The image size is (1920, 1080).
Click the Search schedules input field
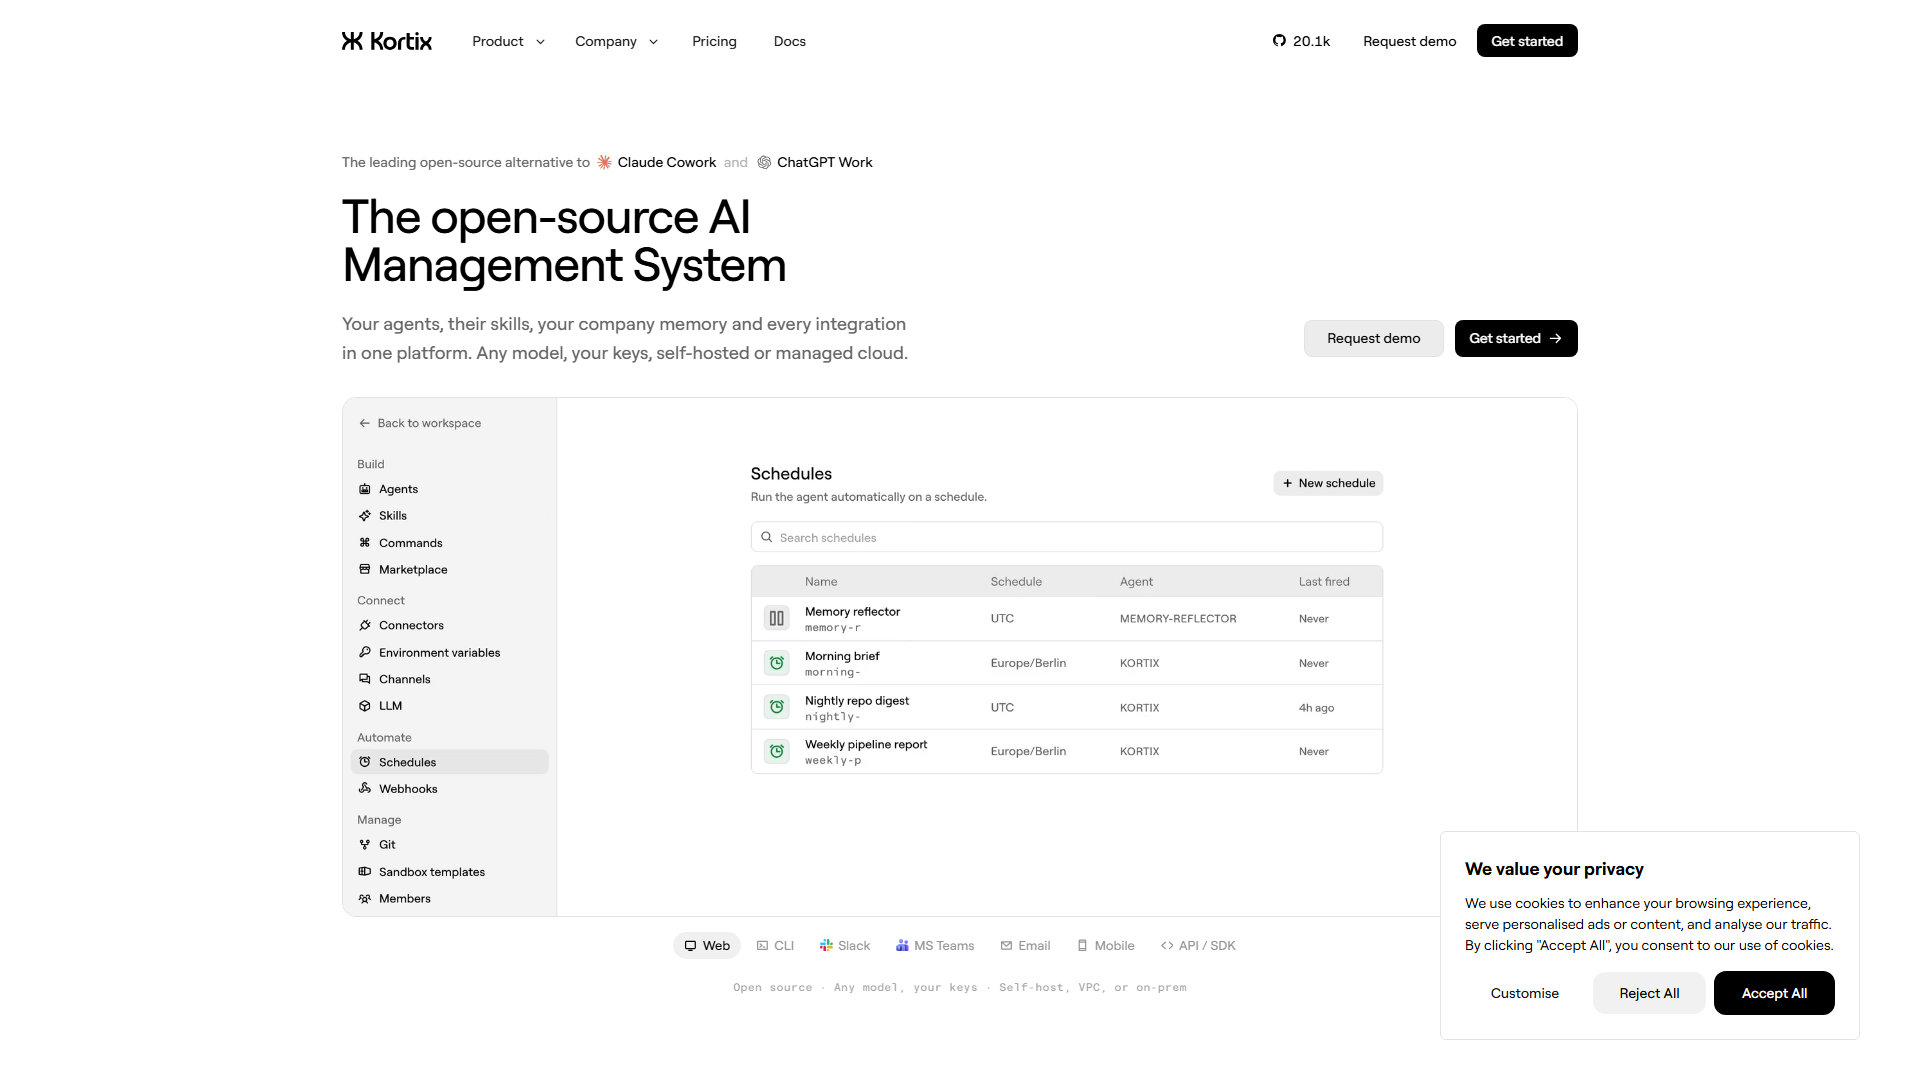point(1067,537)
